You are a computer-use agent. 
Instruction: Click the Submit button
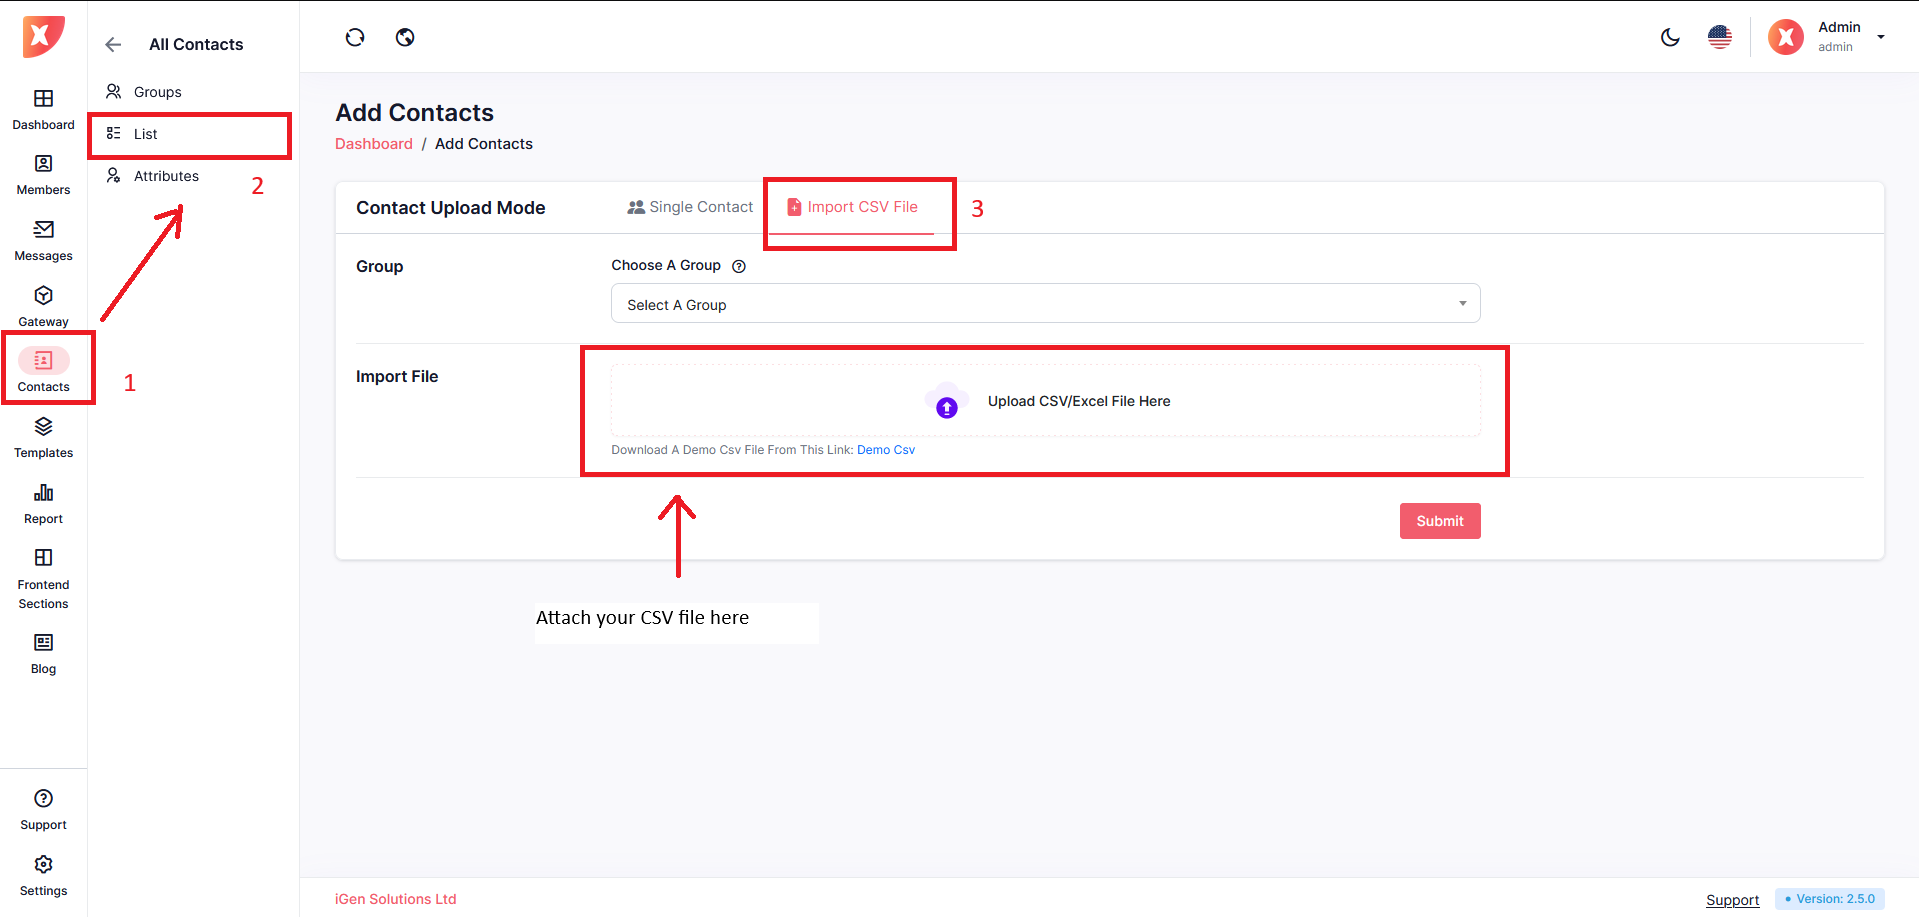click(x=1439, y=521)
